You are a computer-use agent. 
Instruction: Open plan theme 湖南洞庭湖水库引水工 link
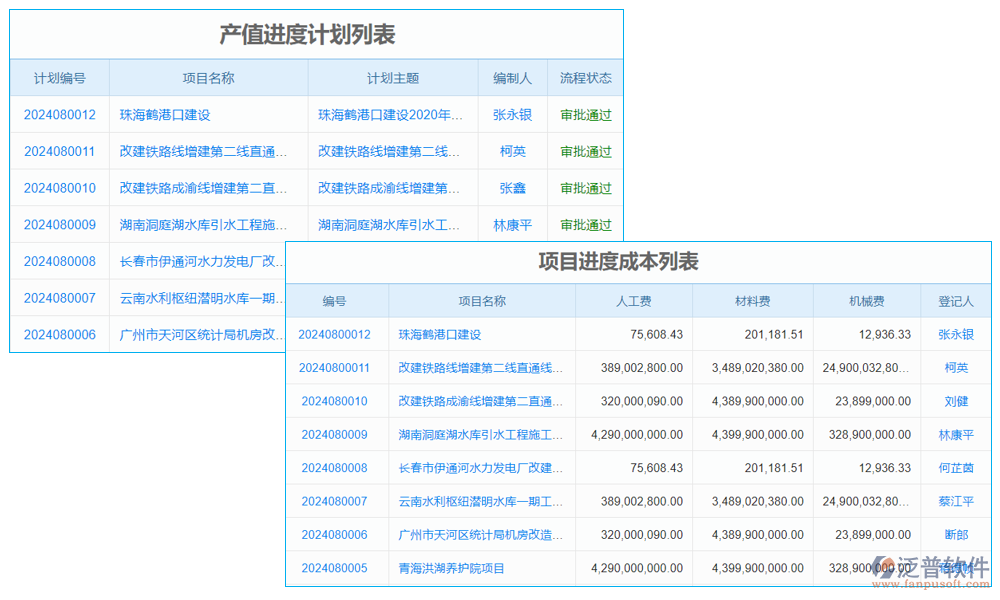(x=392, y=225)
